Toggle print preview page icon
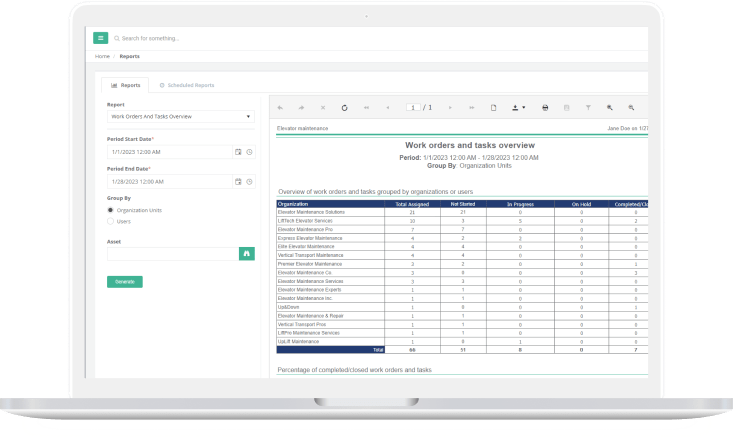This screenshot has height=438, width=733. (493, 107)
